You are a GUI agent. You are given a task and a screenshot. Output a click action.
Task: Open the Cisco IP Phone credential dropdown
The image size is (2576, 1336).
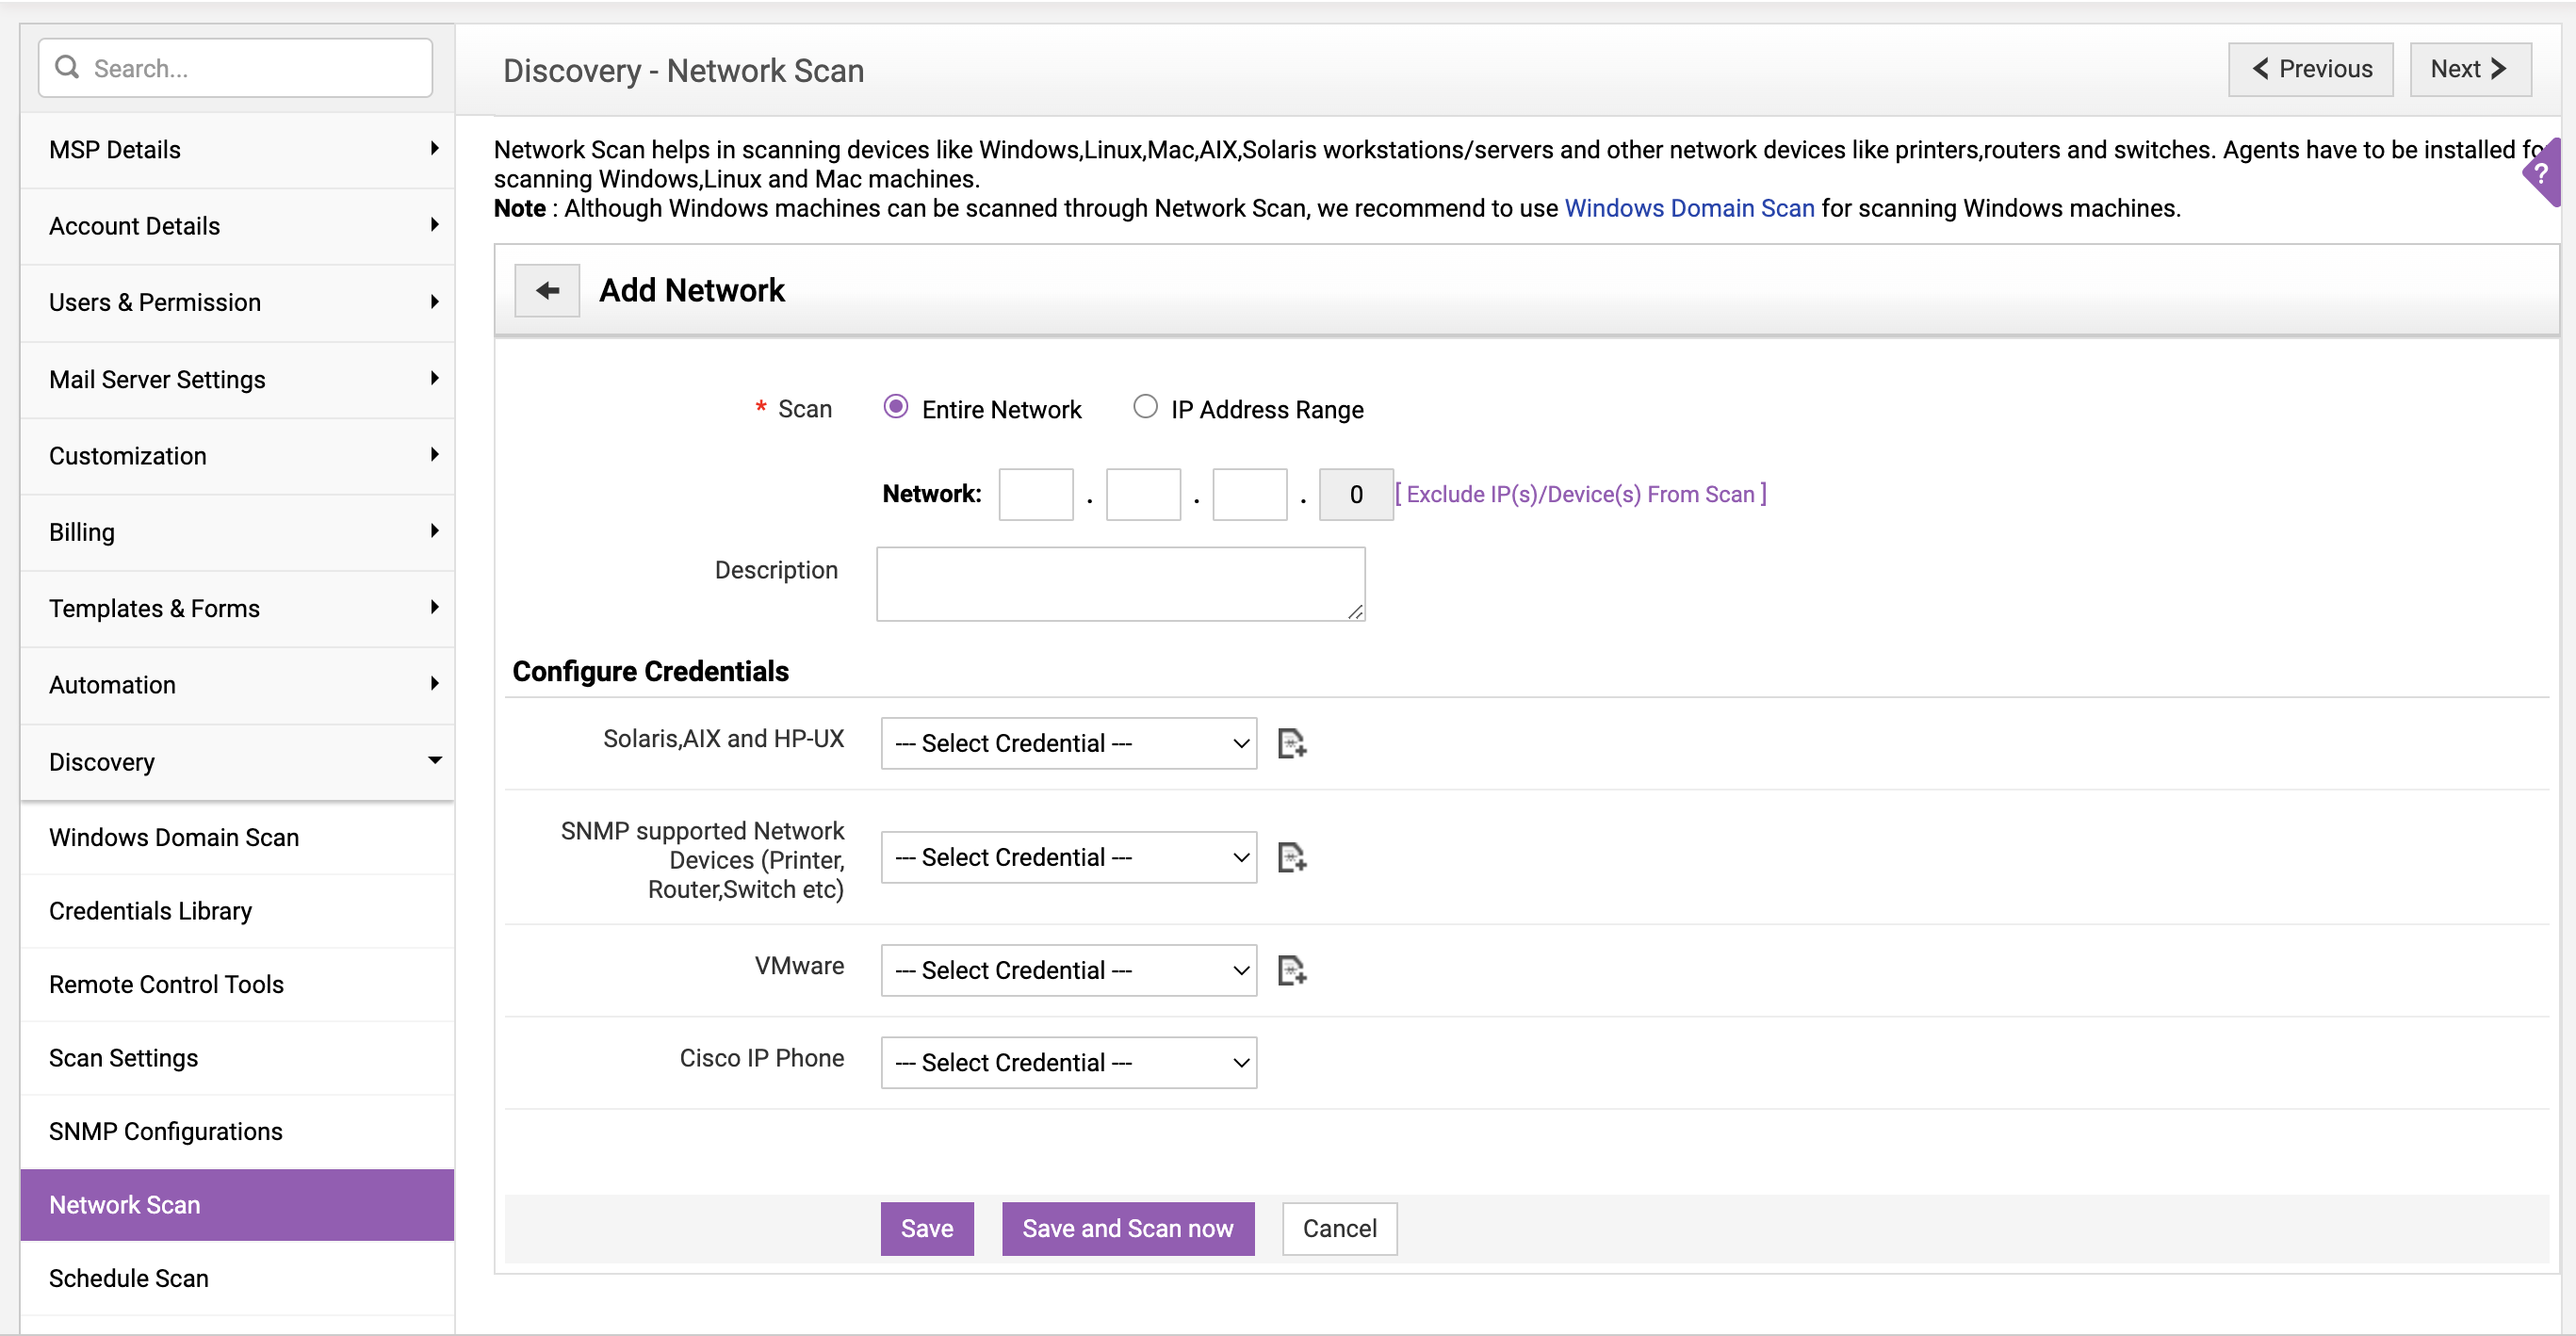pyautogui.click(x=1067, y=1060)
